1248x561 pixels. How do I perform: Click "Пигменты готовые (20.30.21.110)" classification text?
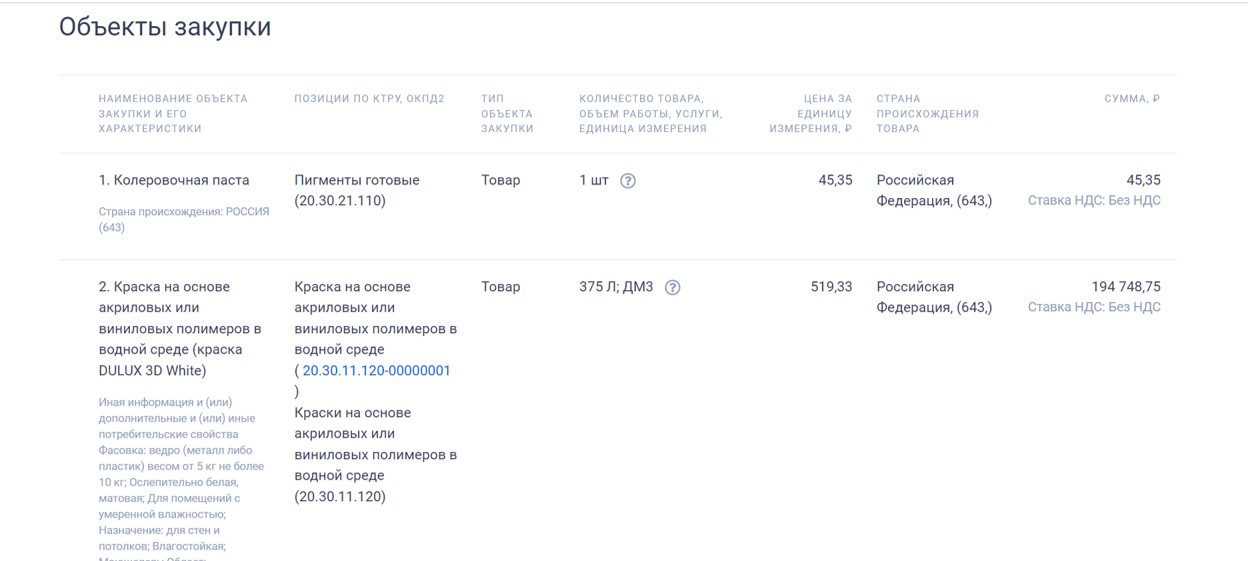357,190
